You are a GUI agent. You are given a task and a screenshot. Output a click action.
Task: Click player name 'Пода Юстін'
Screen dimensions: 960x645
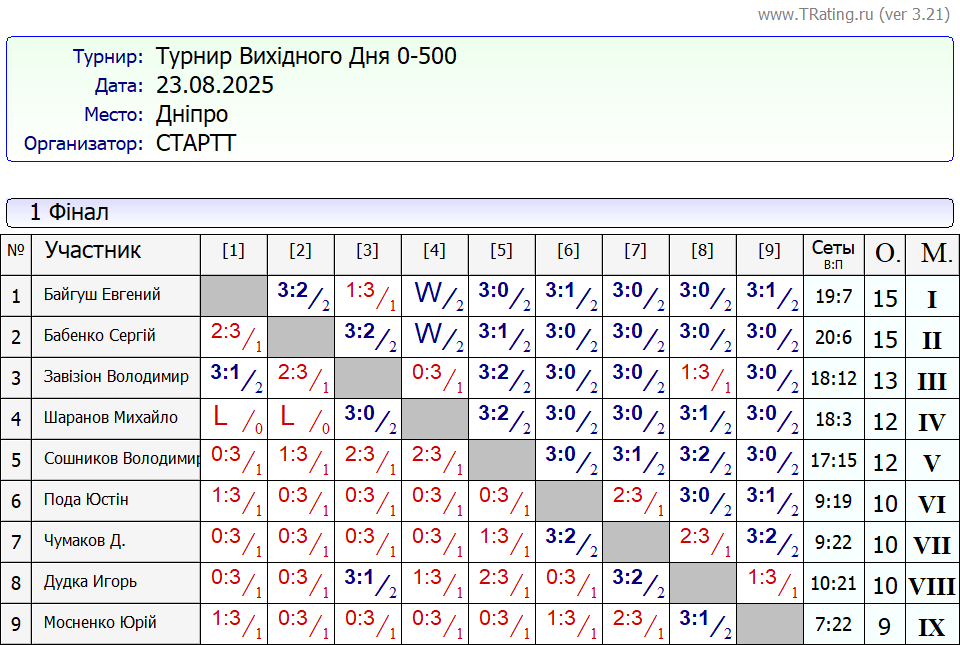[86, 500]
